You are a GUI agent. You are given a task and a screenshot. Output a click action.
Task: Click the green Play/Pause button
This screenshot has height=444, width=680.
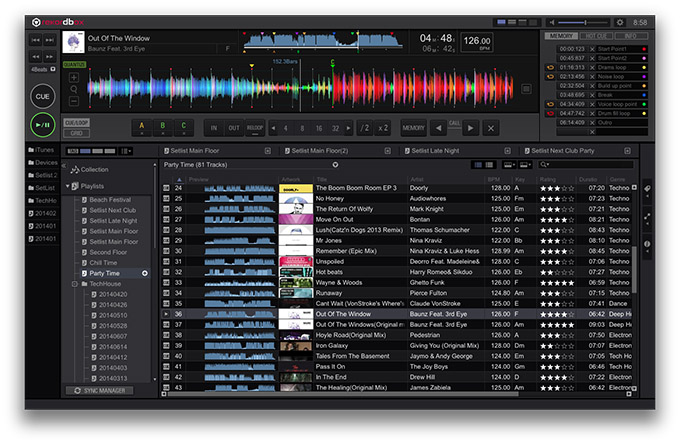(42, 125)
